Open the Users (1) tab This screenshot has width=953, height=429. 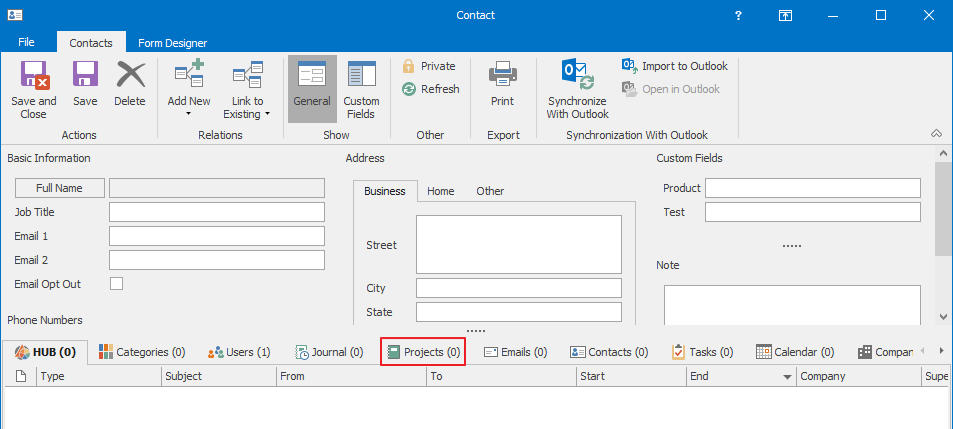point(239,352)
